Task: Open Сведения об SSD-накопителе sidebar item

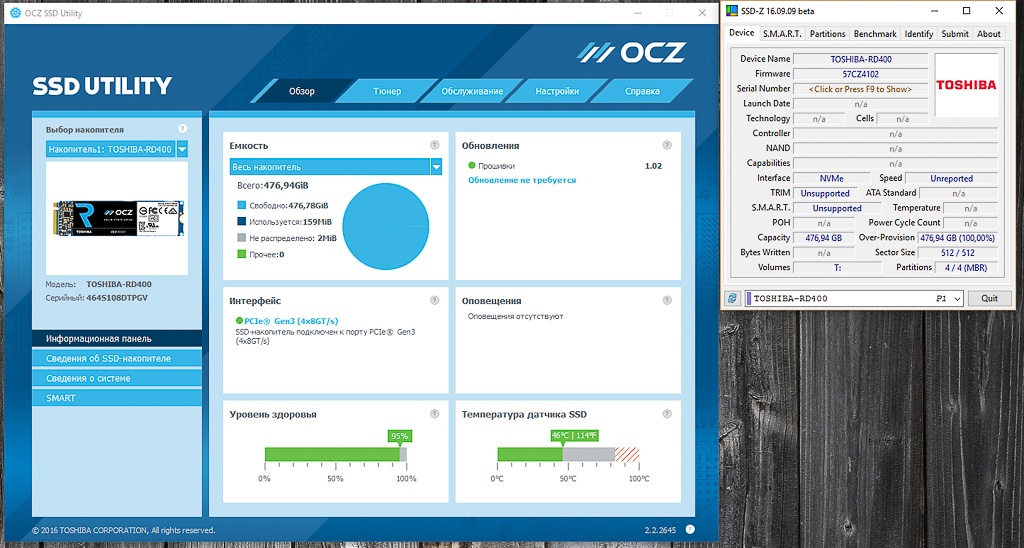Action: (x=117, y=359)
